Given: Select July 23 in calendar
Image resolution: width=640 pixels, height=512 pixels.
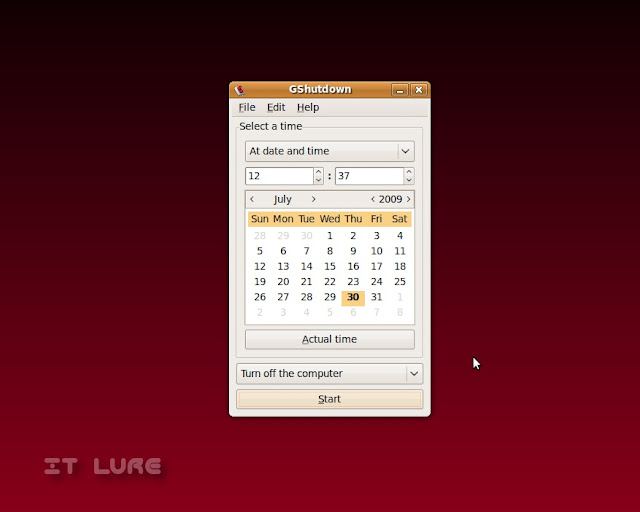Looking at the screenshot, I should pos(353,282).
